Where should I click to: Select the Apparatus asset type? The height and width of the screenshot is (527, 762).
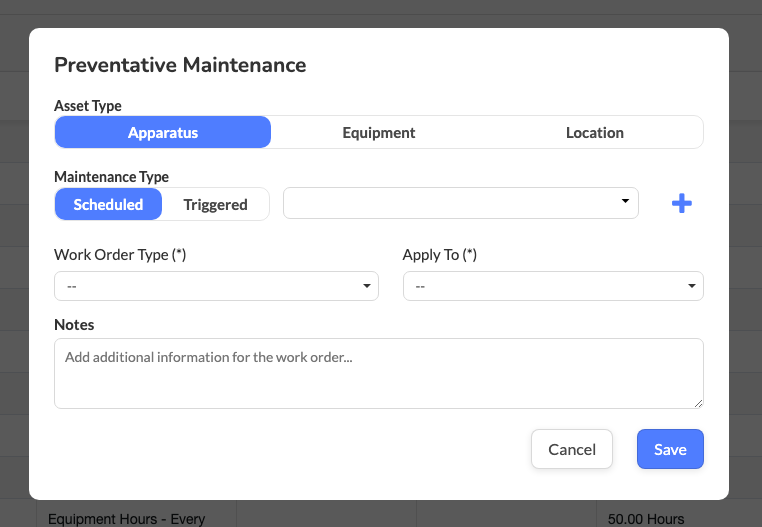click(162, 132)
